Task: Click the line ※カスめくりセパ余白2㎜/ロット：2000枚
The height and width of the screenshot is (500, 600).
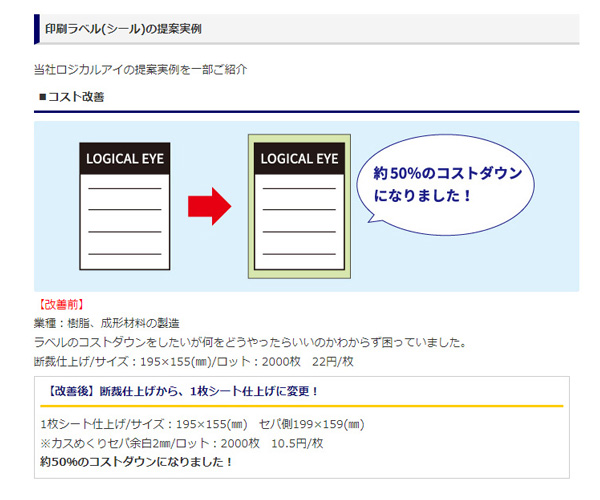Action: tap(182, 443)
